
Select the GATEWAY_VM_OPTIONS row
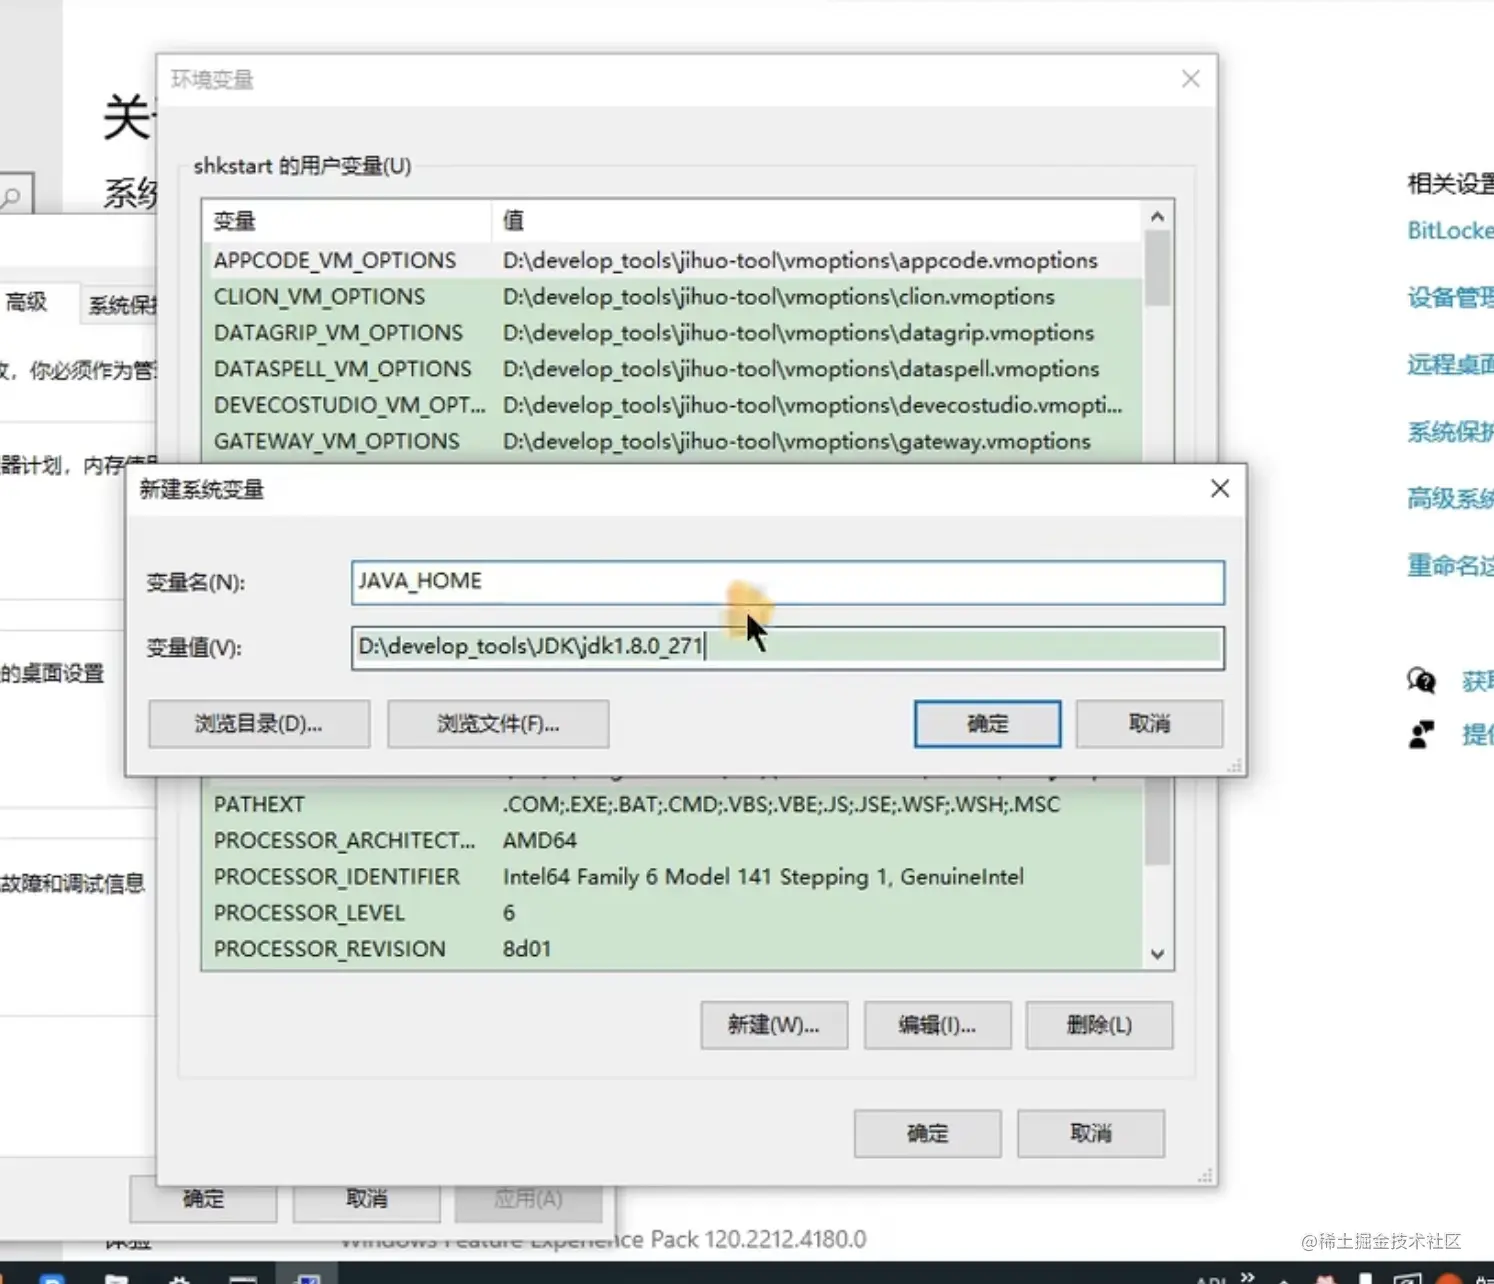(x=671, y=441)
